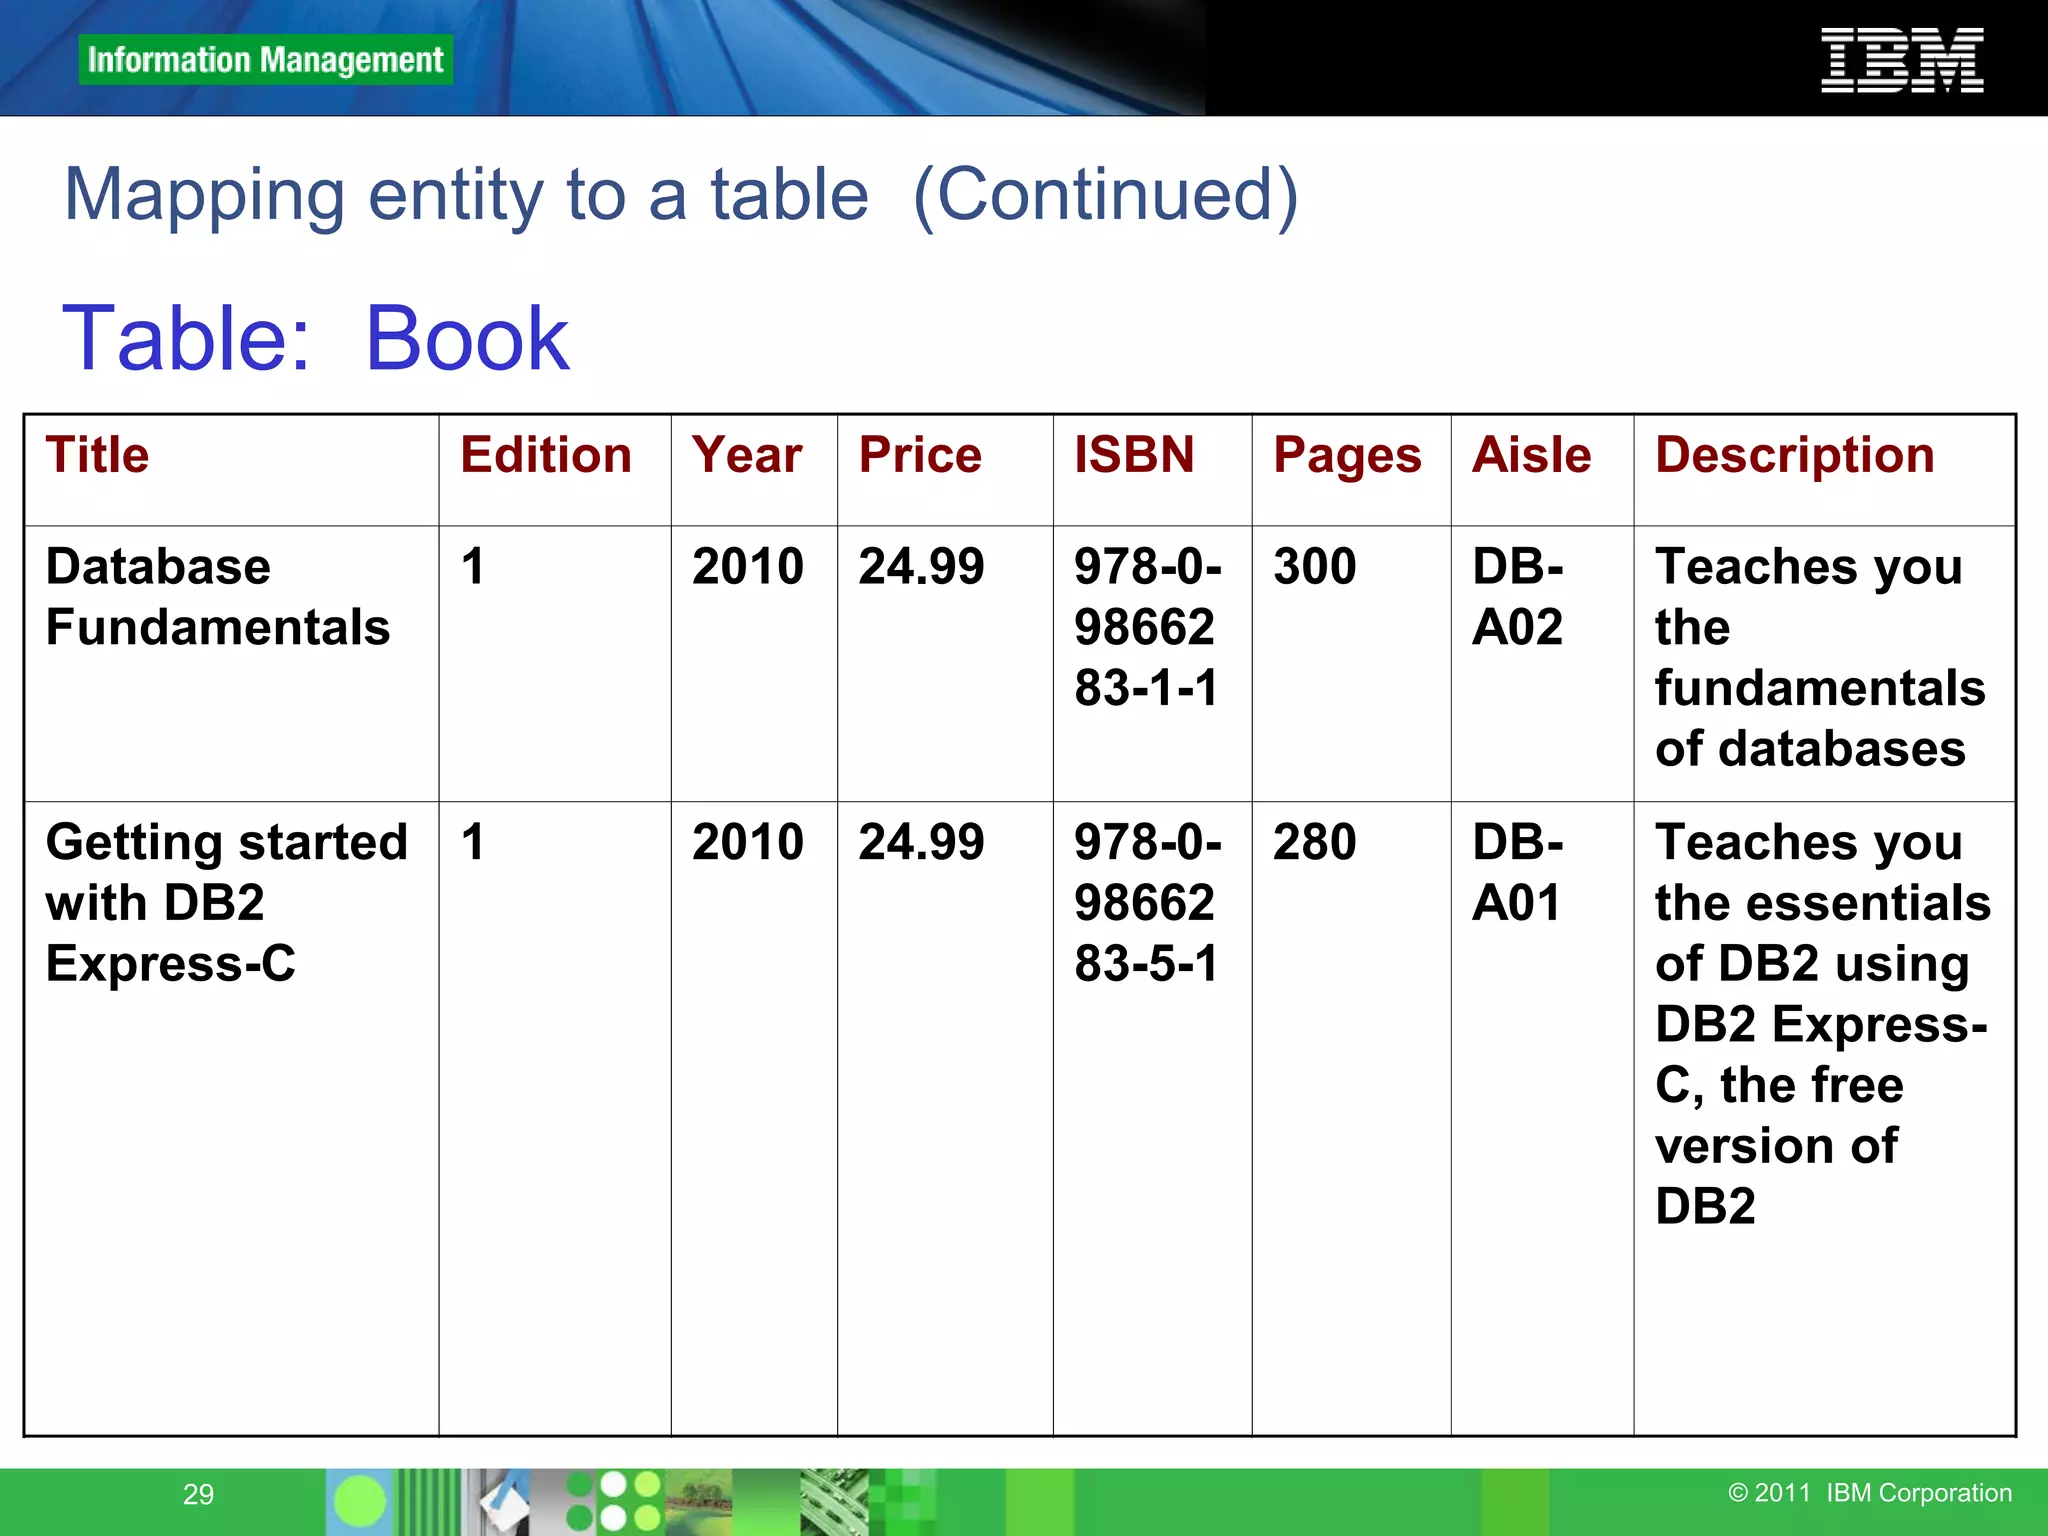Click the green circle footer thumbnail
The height and width of the screenshot is (1536, 2048).
click(x=358, y=1501)
